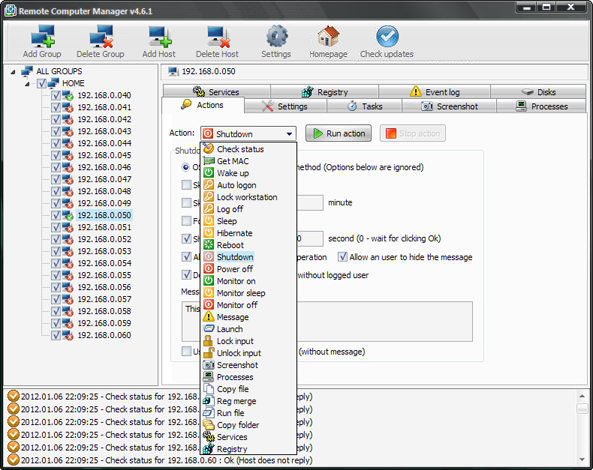Click the Monitor off action icon

pos(208,305)
